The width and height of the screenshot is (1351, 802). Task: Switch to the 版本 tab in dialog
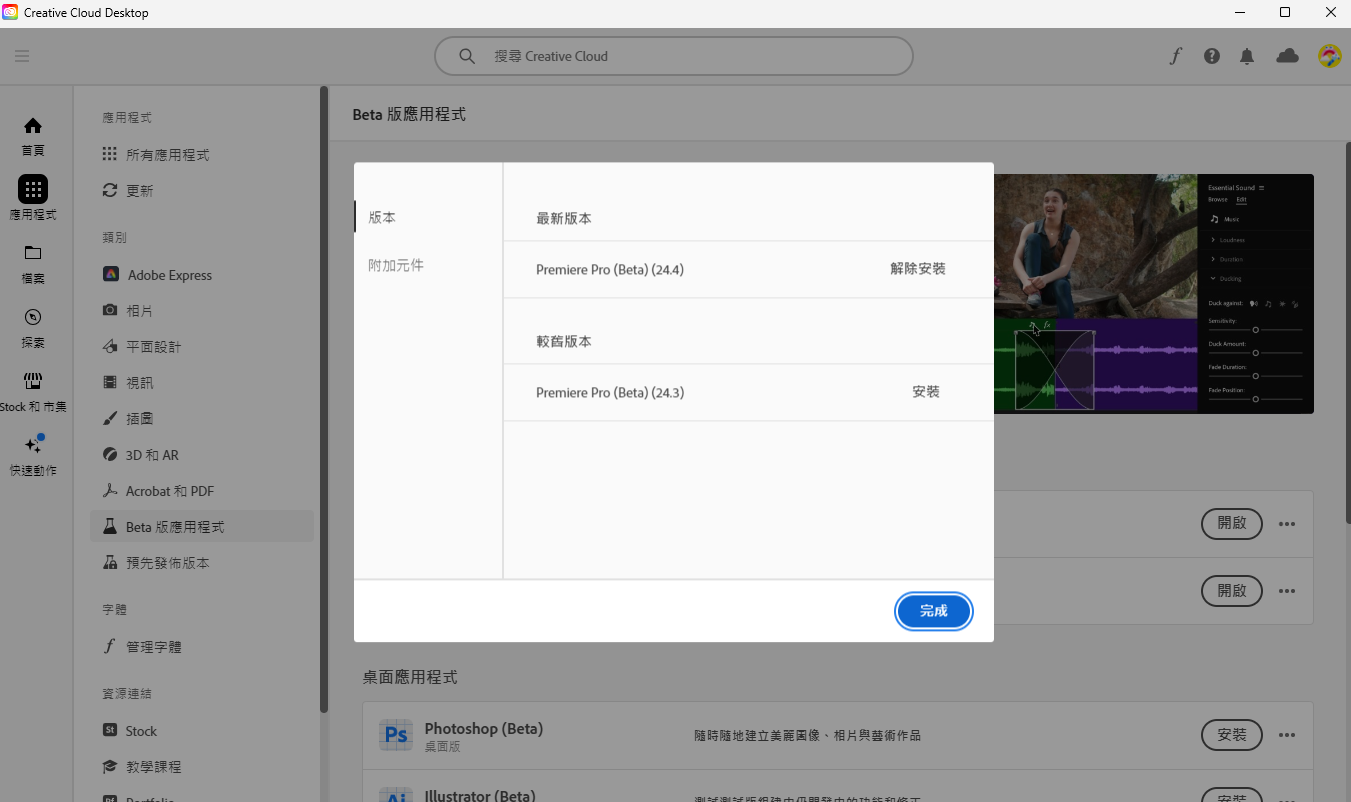[x=380, y=216]
